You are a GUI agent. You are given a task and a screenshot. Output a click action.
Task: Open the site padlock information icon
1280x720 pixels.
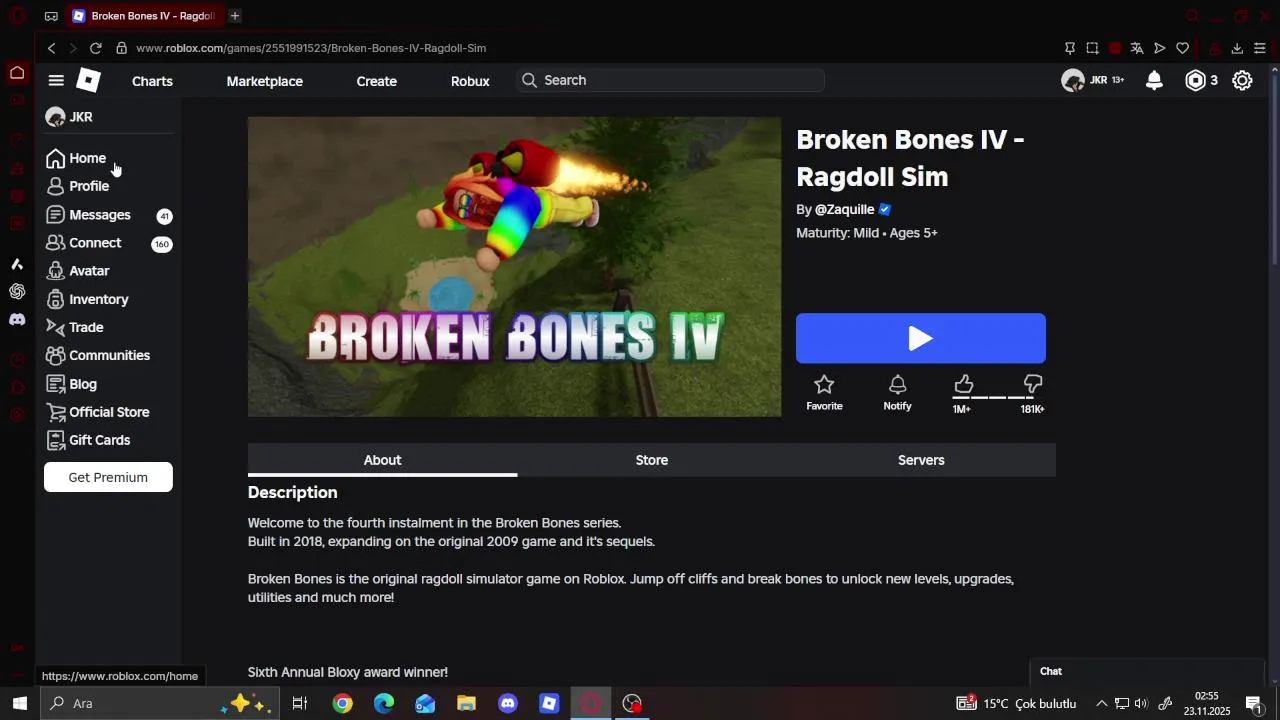click(121, 48)
